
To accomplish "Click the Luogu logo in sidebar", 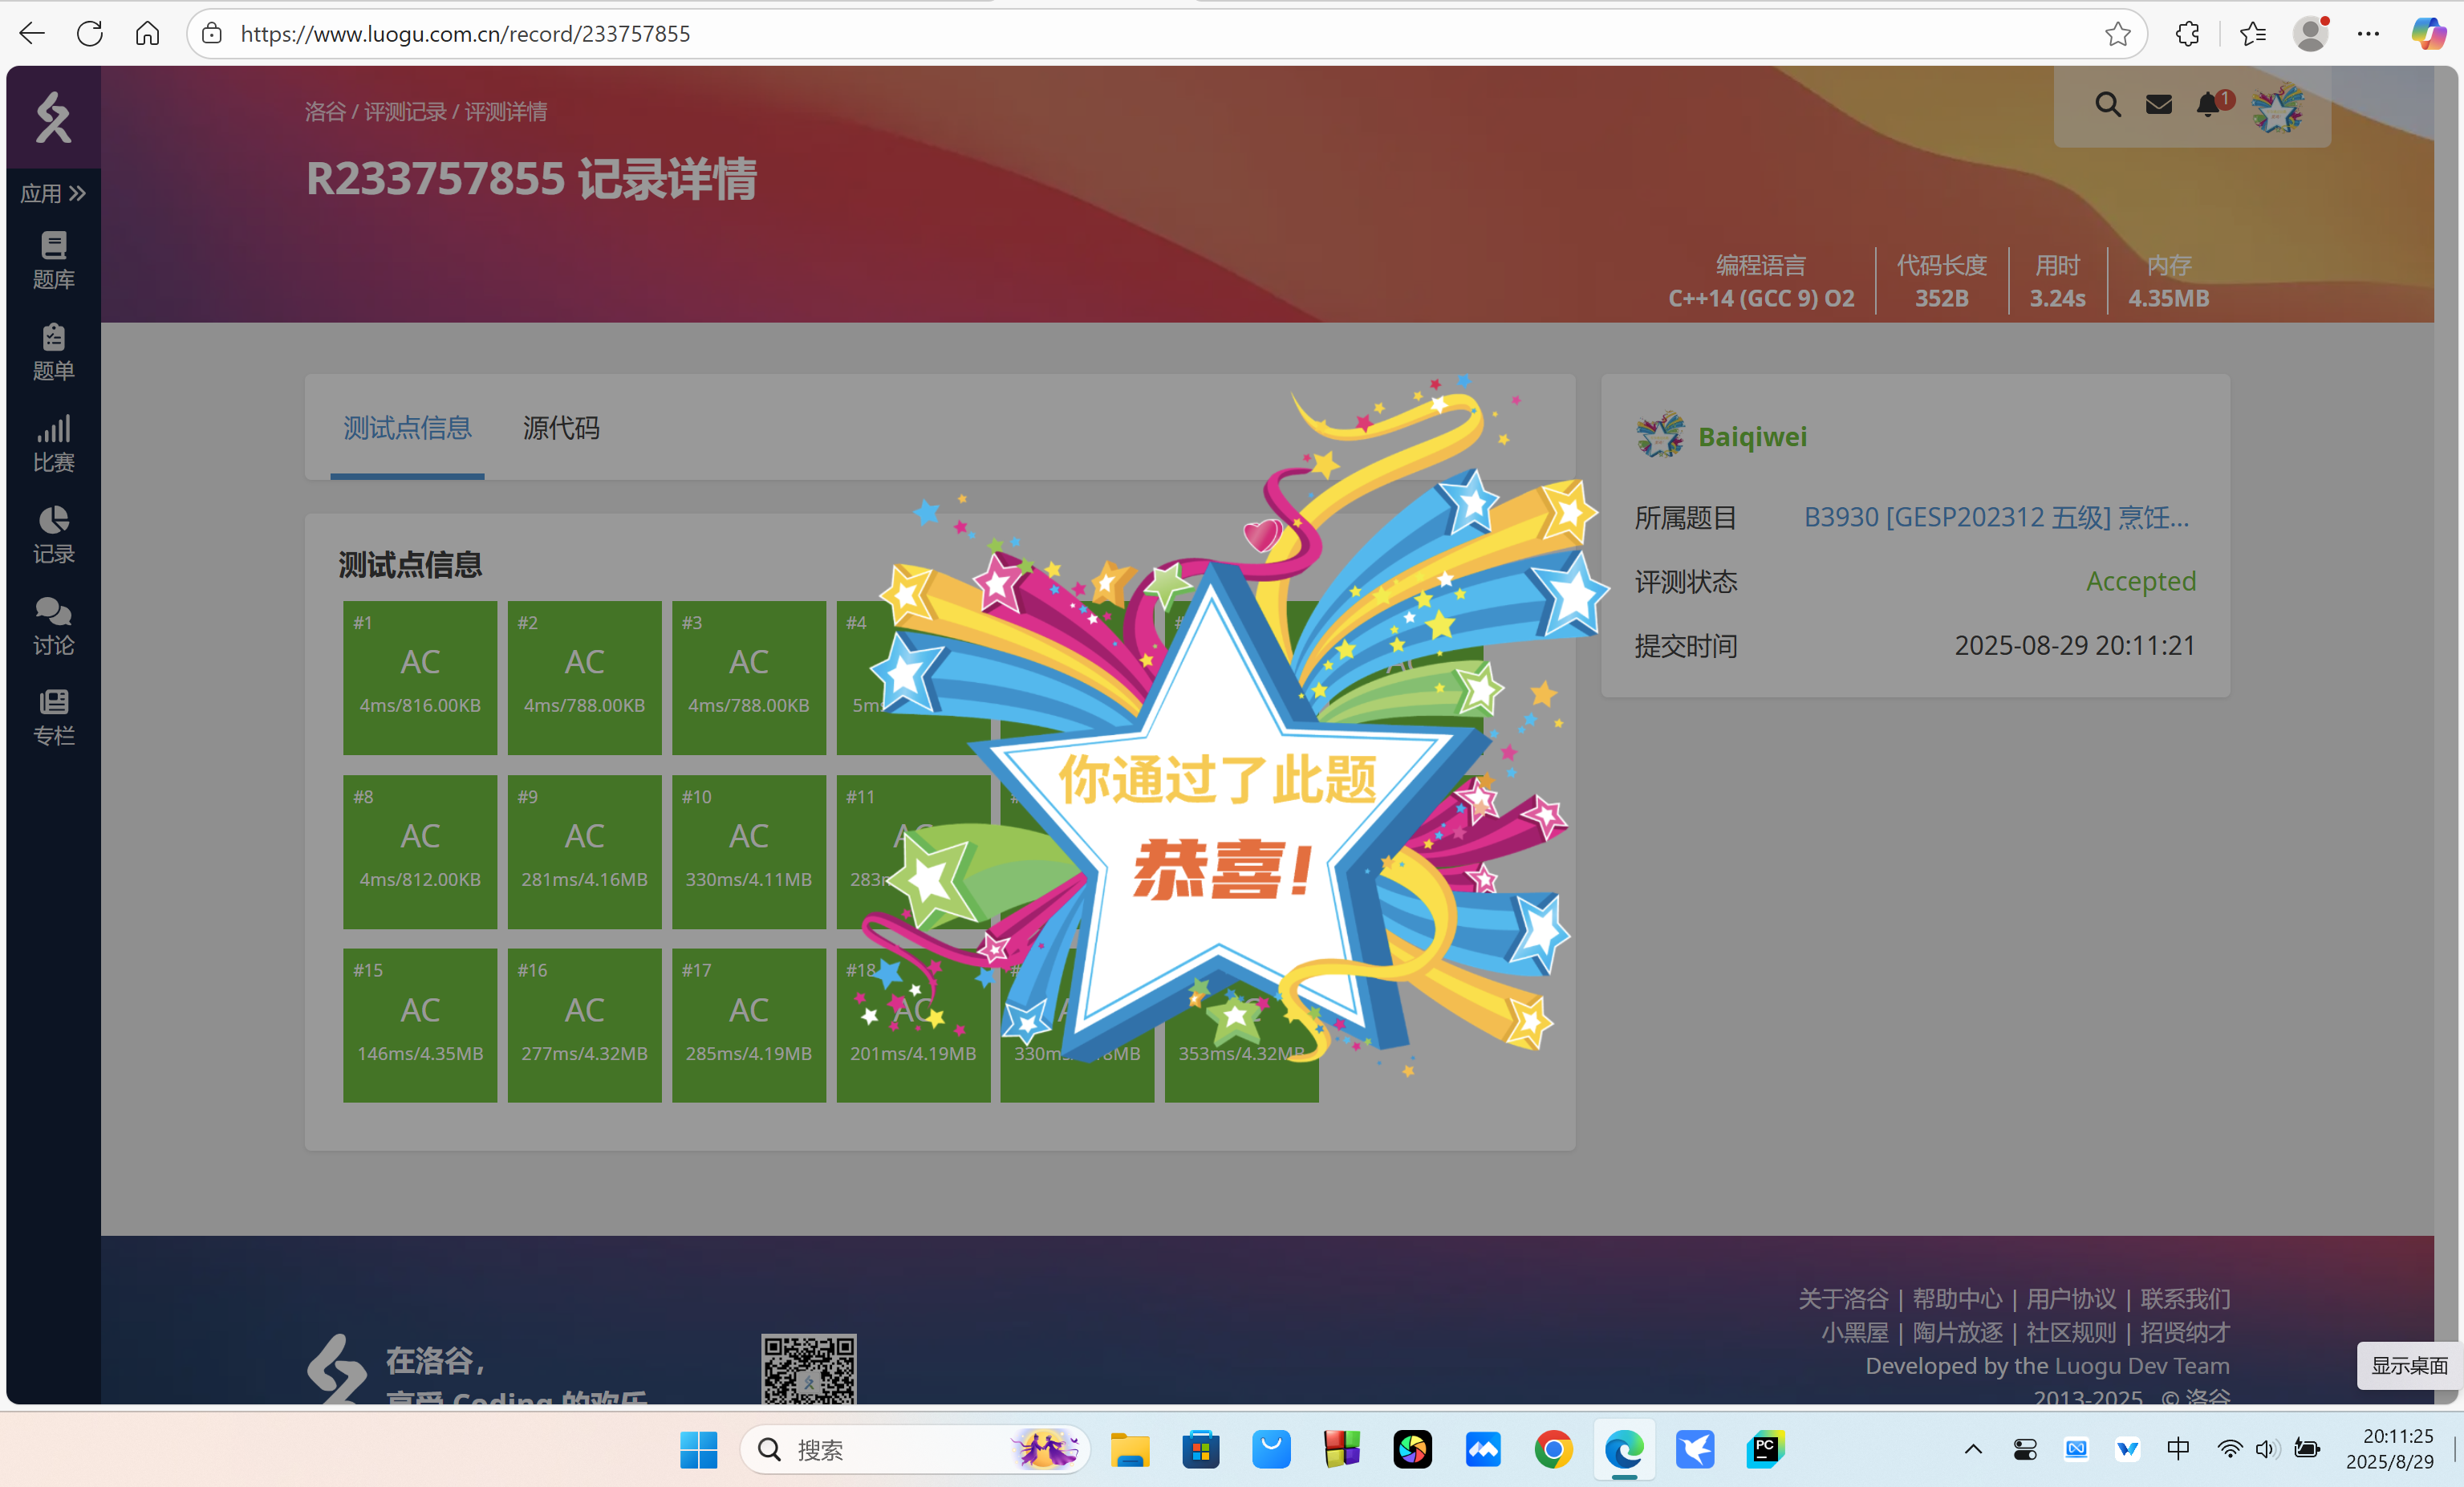I will 53,117.
